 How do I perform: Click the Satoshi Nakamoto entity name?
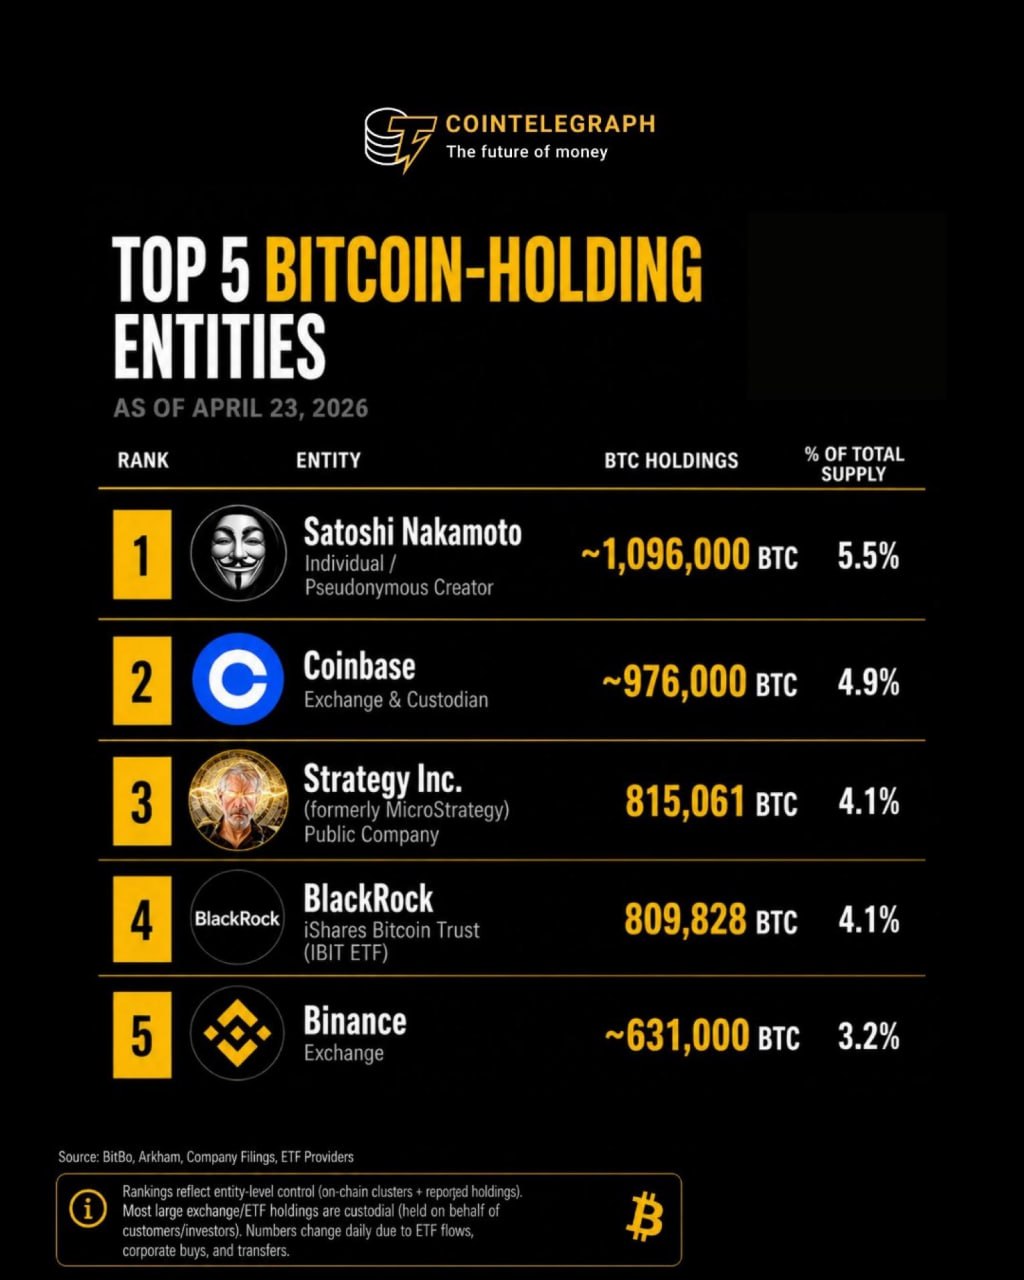pyautogui.click(x=412, y=533)
